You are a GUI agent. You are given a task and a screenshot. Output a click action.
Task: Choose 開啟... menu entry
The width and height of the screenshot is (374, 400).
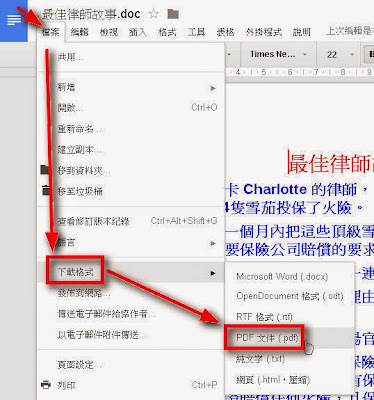(x=131, y=108)
